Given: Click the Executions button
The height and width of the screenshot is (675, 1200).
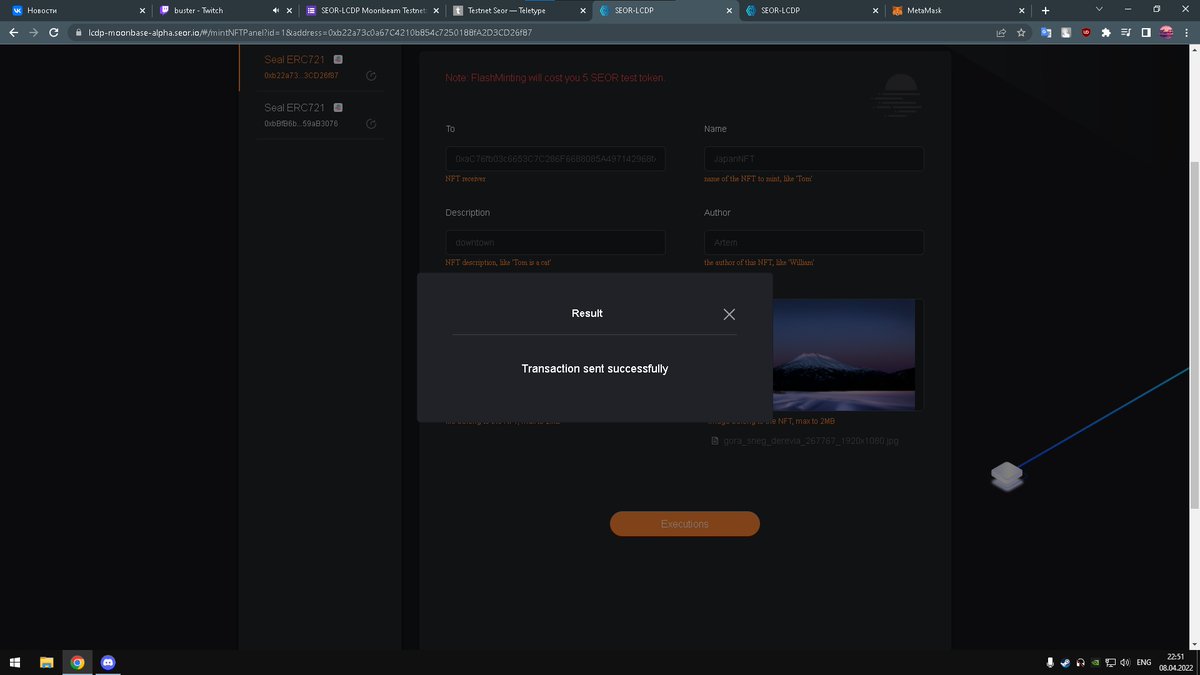Looking at the screenshot, I should [x=685, y=524].
